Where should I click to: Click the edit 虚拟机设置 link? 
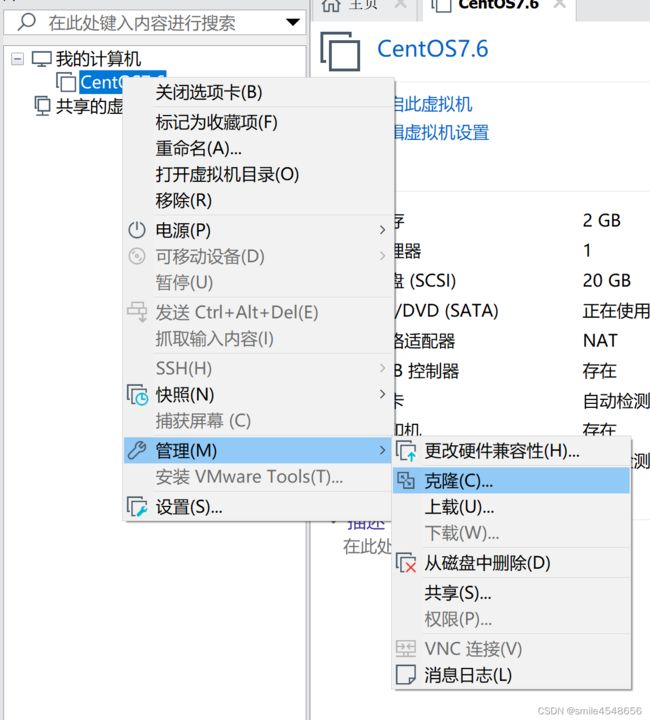tap(442, 133)
